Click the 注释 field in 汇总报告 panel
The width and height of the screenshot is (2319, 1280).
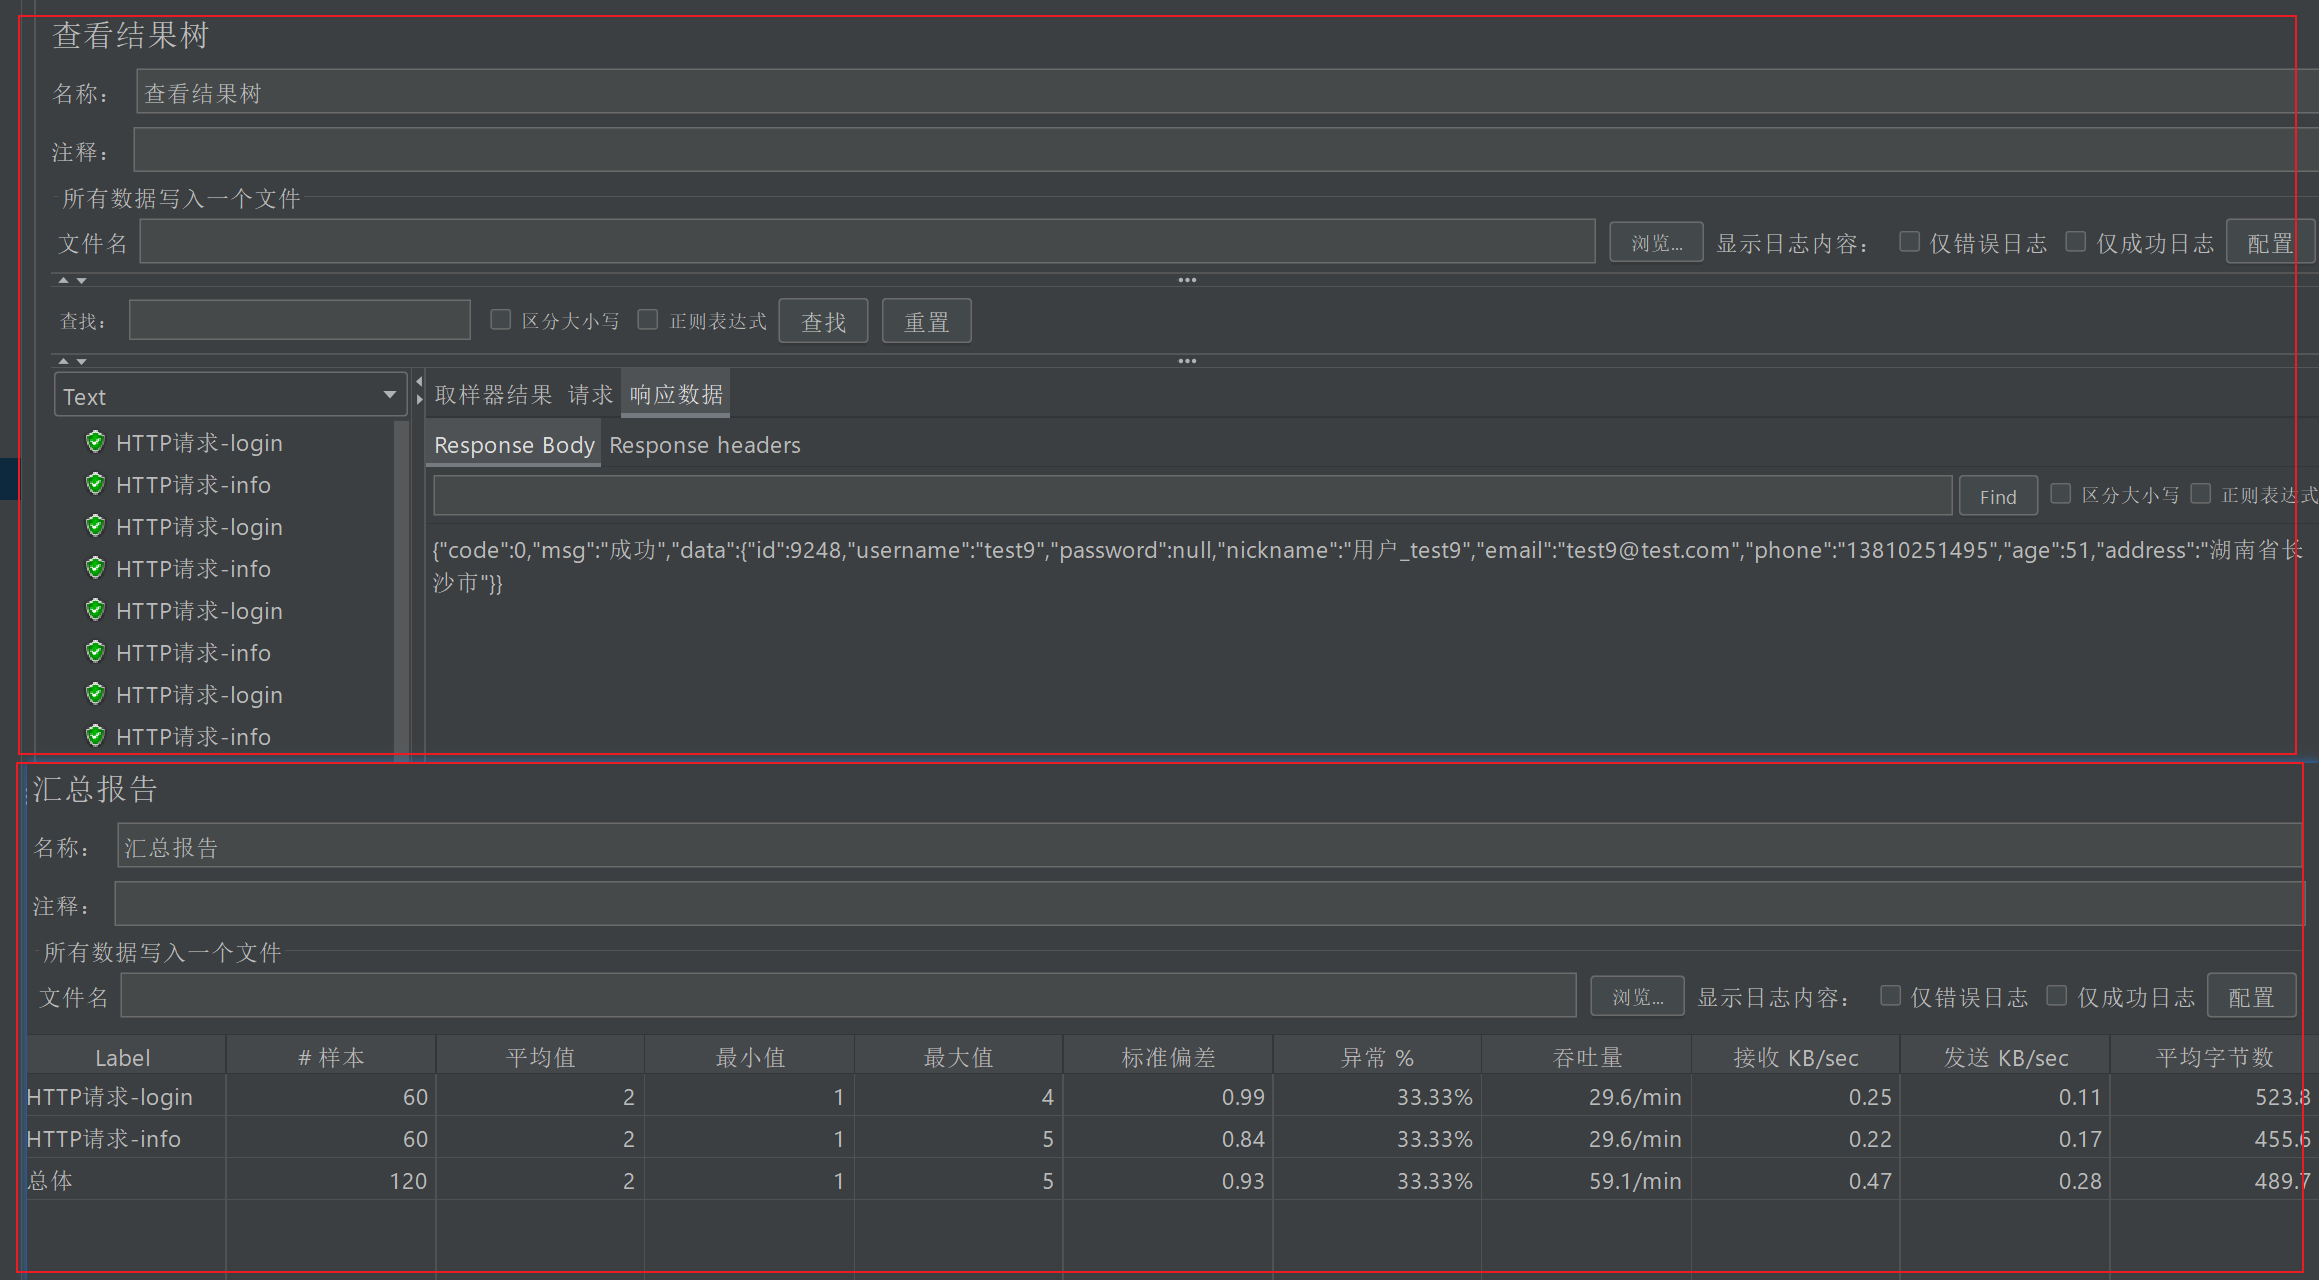point(1209,904)
